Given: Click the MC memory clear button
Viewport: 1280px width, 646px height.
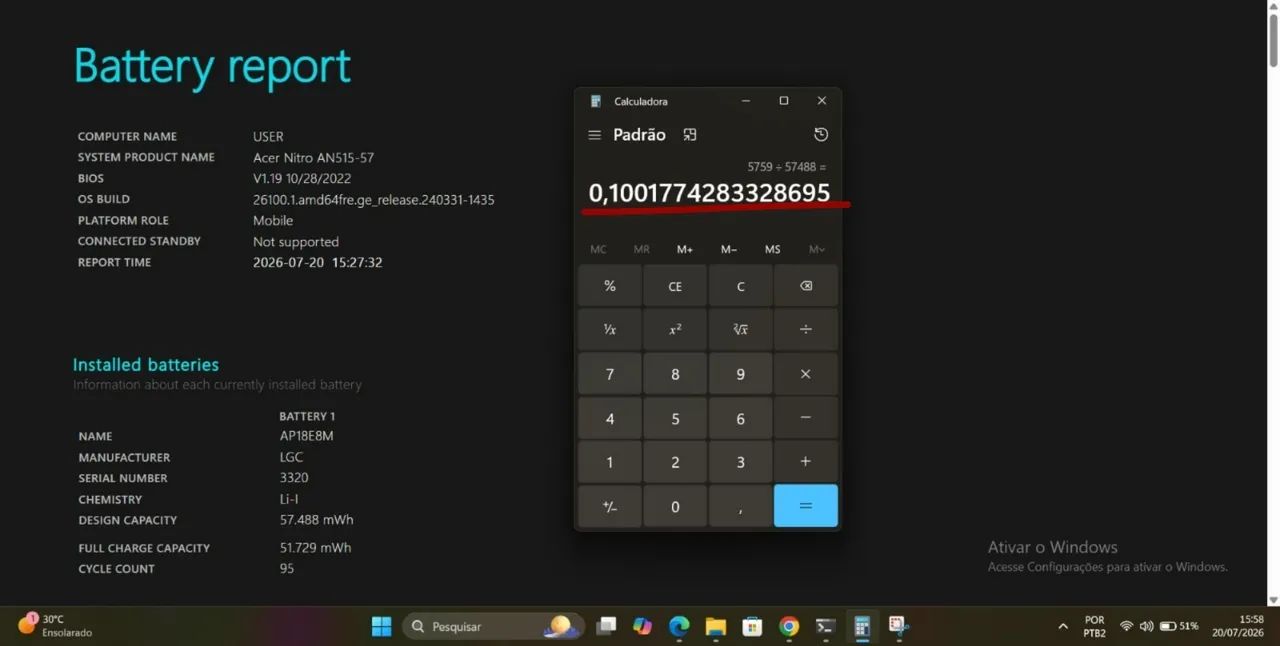Looking at the screenshot, I should tap(598, 249).
